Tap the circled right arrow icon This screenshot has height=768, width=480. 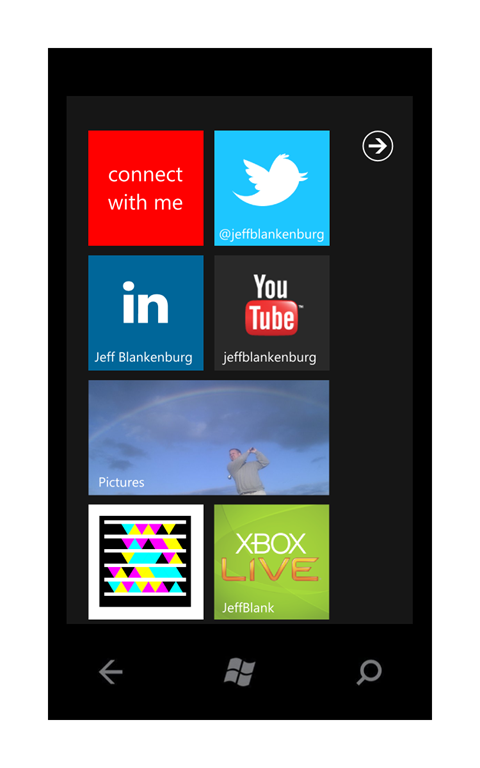click(x=377, y=146)
